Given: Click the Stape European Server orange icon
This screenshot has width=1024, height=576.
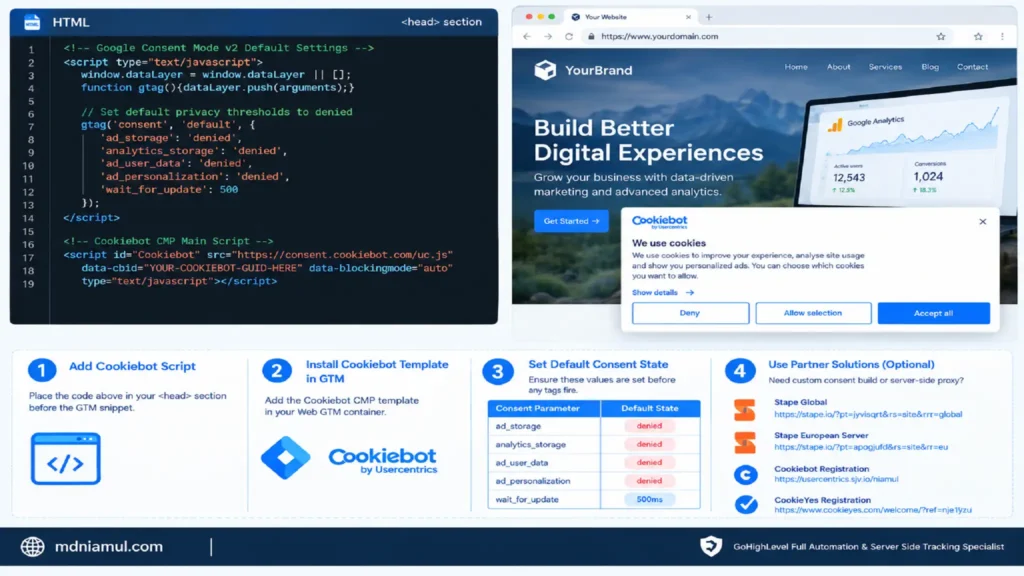Looking at the screenshot, I should [744, 442].
